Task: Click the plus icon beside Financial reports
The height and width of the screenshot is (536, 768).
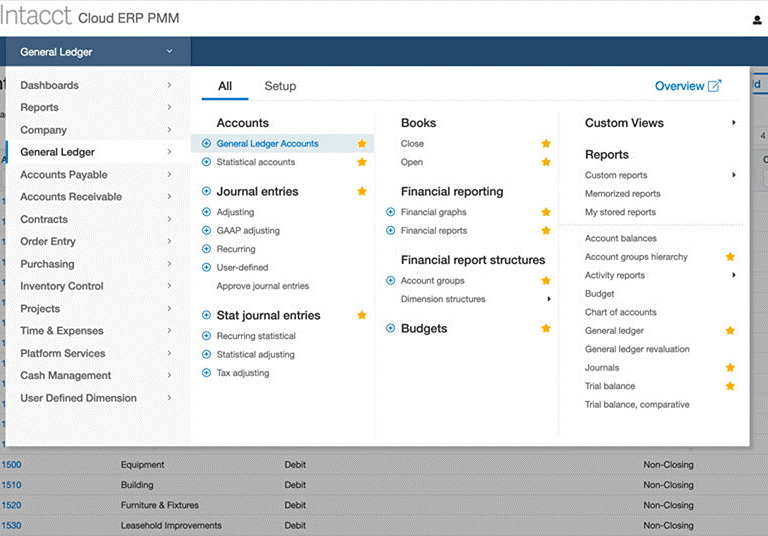Action: point(390,230)
